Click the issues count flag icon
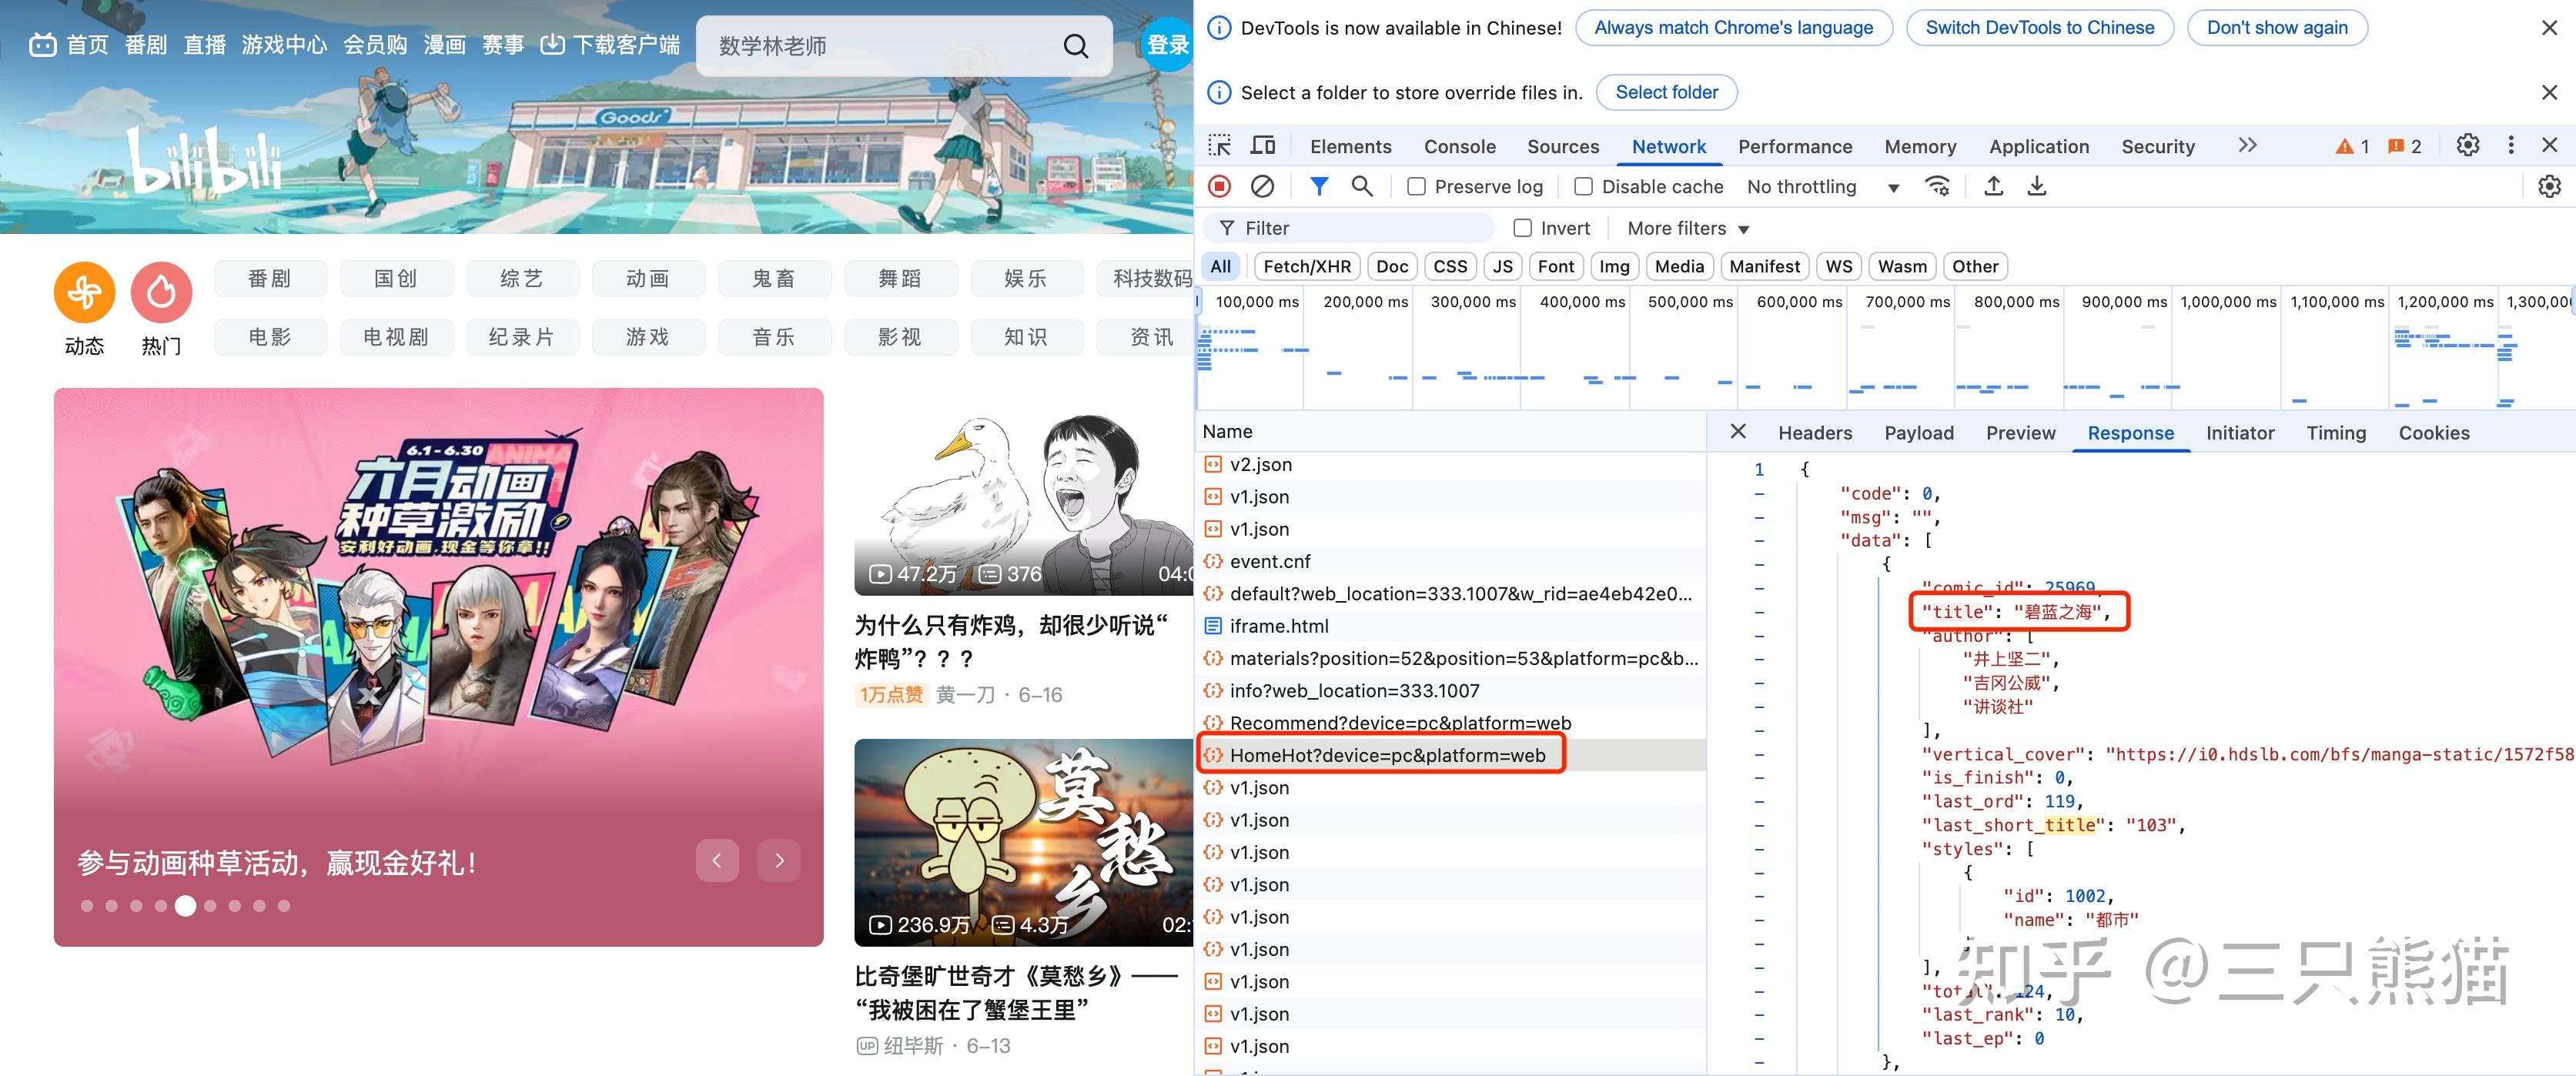 click(2396, 147)
